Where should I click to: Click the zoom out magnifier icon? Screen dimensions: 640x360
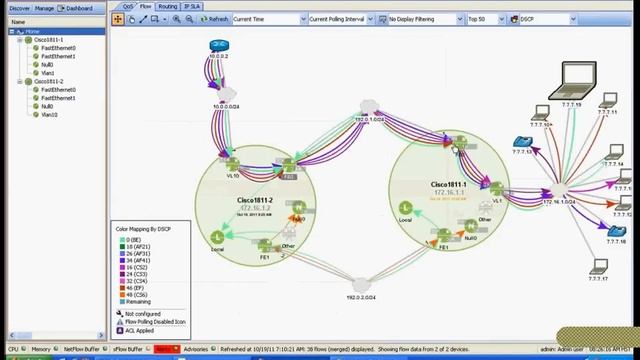[x=189, y=19]
